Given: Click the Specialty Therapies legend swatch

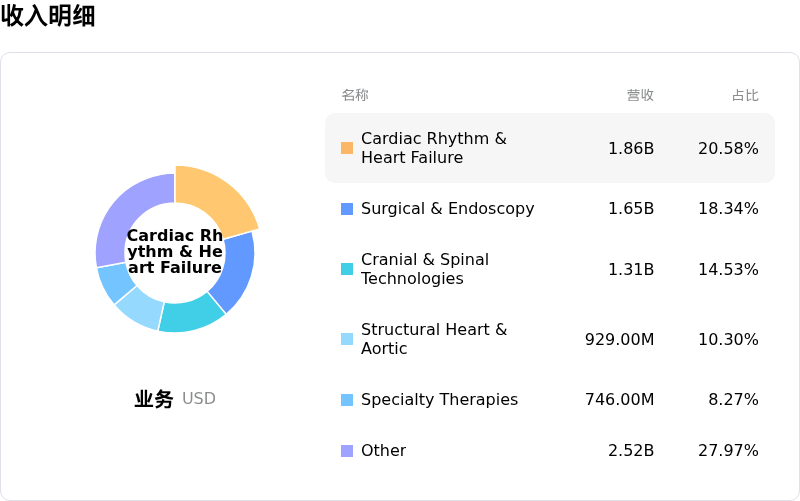Looking at the screenshot, I should point(347,400).
